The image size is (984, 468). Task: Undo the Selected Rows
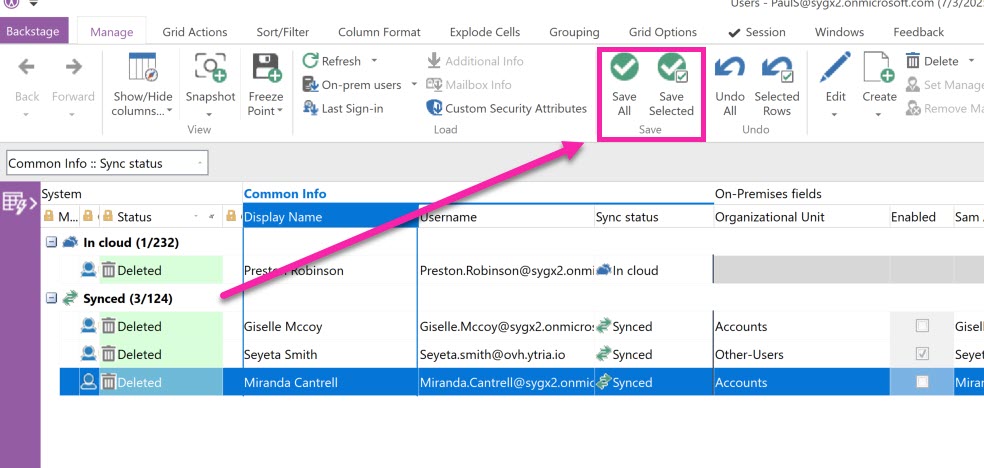click(776, 69)
